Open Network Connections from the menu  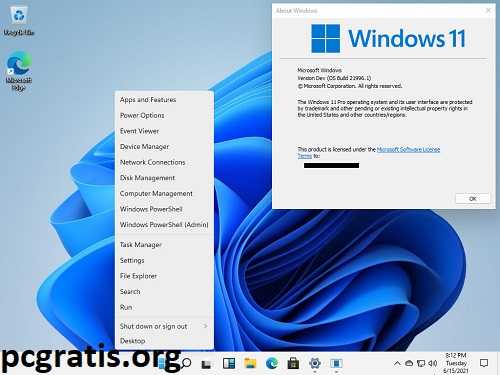point(165,162)
